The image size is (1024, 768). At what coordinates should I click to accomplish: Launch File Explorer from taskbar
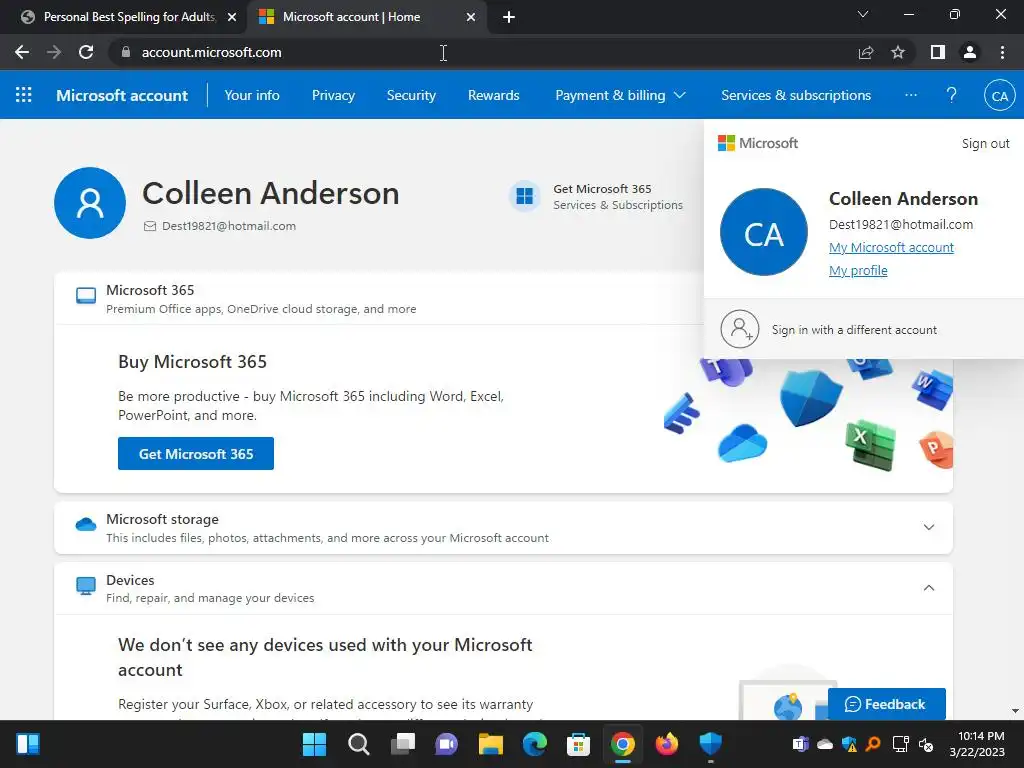click(x=490, y=744)
